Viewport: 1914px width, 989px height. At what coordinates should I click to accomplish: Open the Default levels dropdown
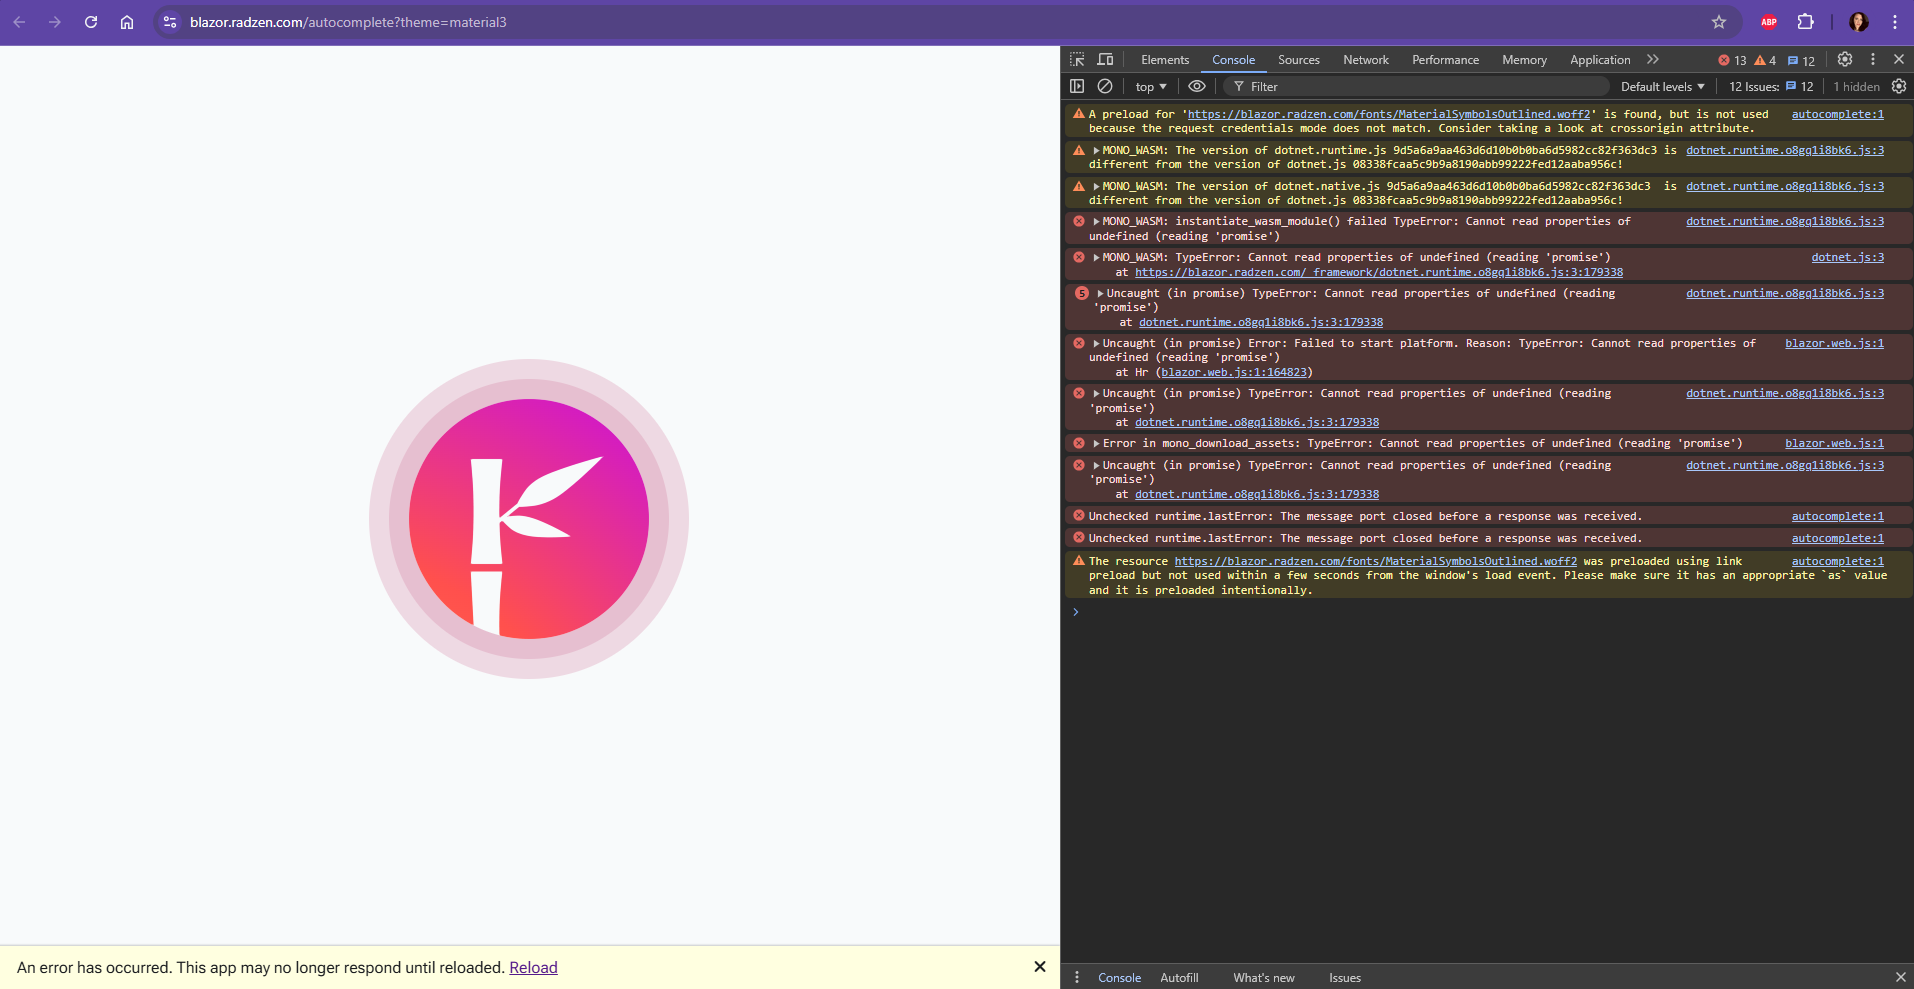pos(1662,87)
